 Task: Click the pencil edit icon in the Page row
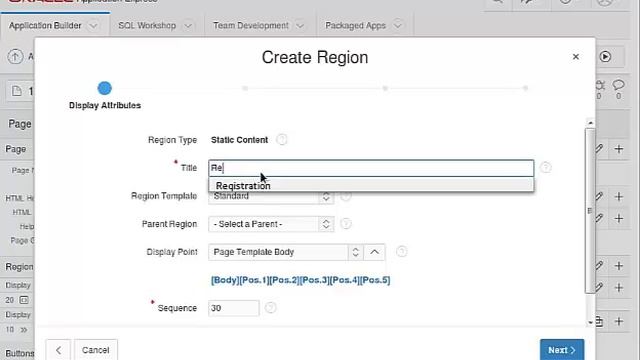(x=599, y=149)
